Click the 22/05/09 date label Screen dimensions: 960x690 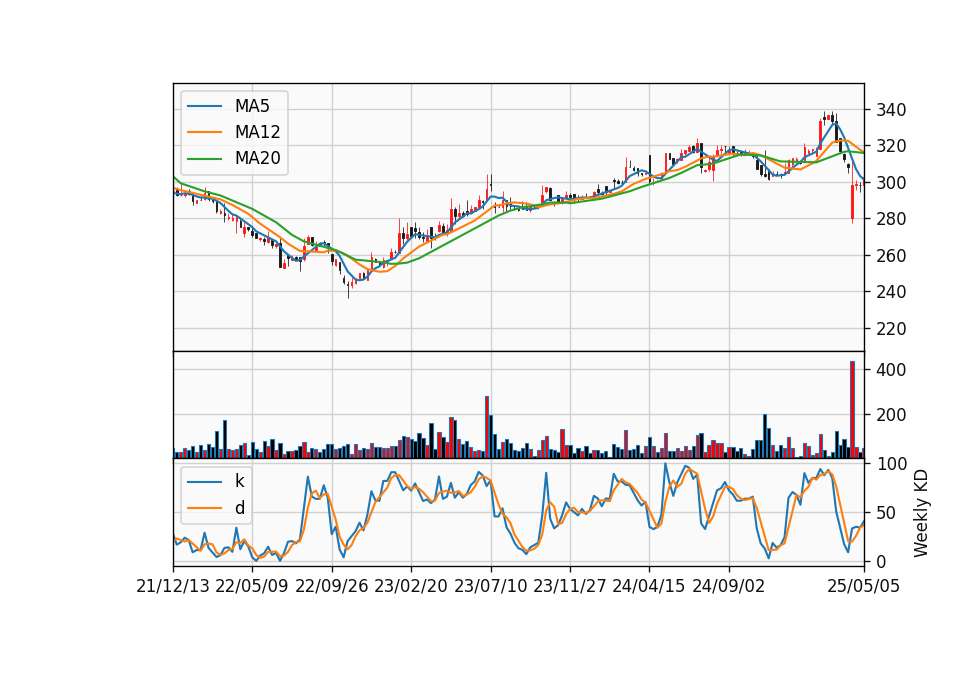[x=252, y=586]
